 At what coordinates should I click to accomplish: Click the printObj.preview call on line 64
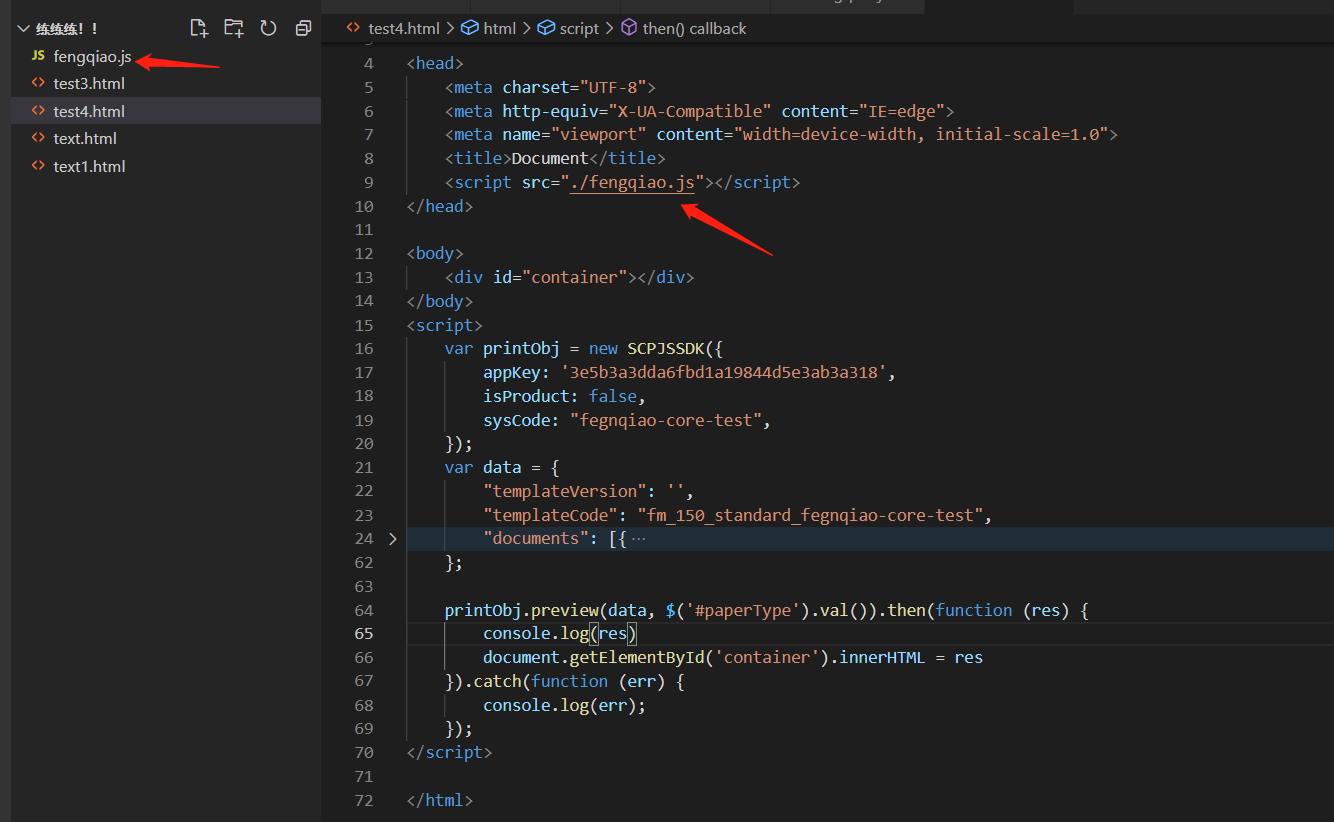(523, 611)
